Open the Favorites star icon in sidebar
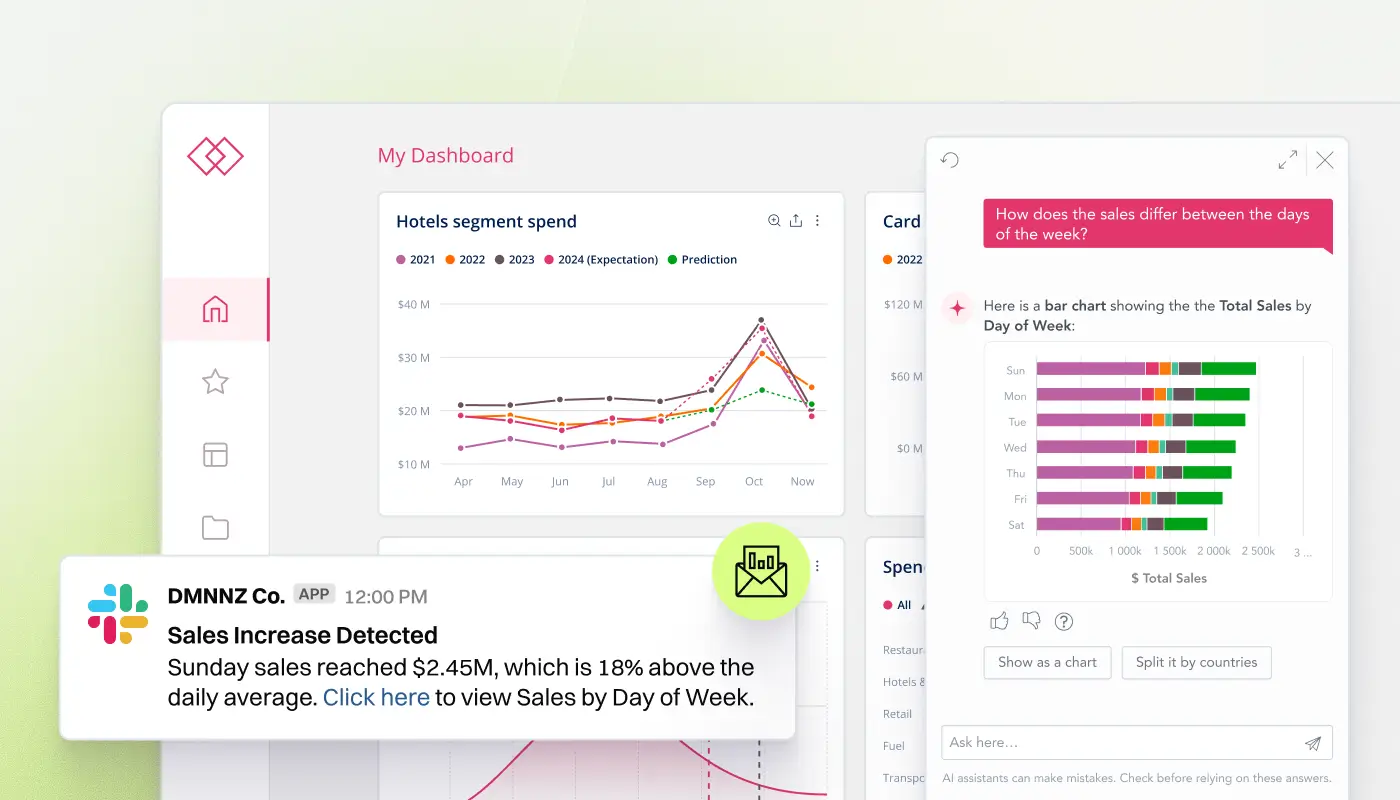Screen dimensions: 1400x800 [215, 382]
